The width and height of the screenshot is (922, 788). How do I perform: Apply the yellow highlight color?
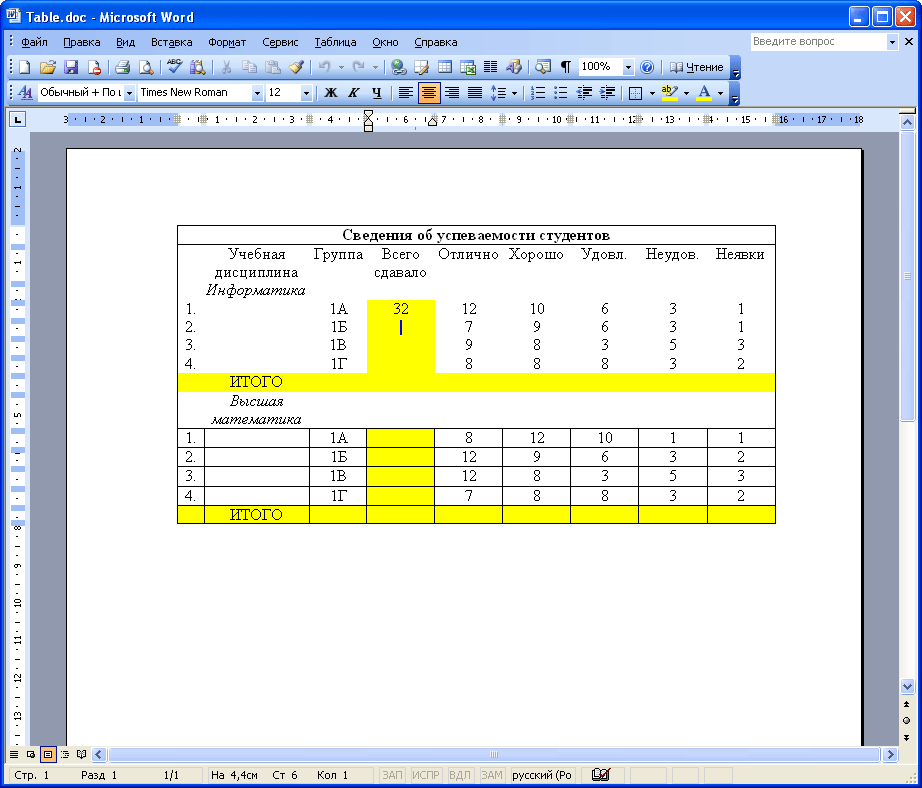pos(670,92)
